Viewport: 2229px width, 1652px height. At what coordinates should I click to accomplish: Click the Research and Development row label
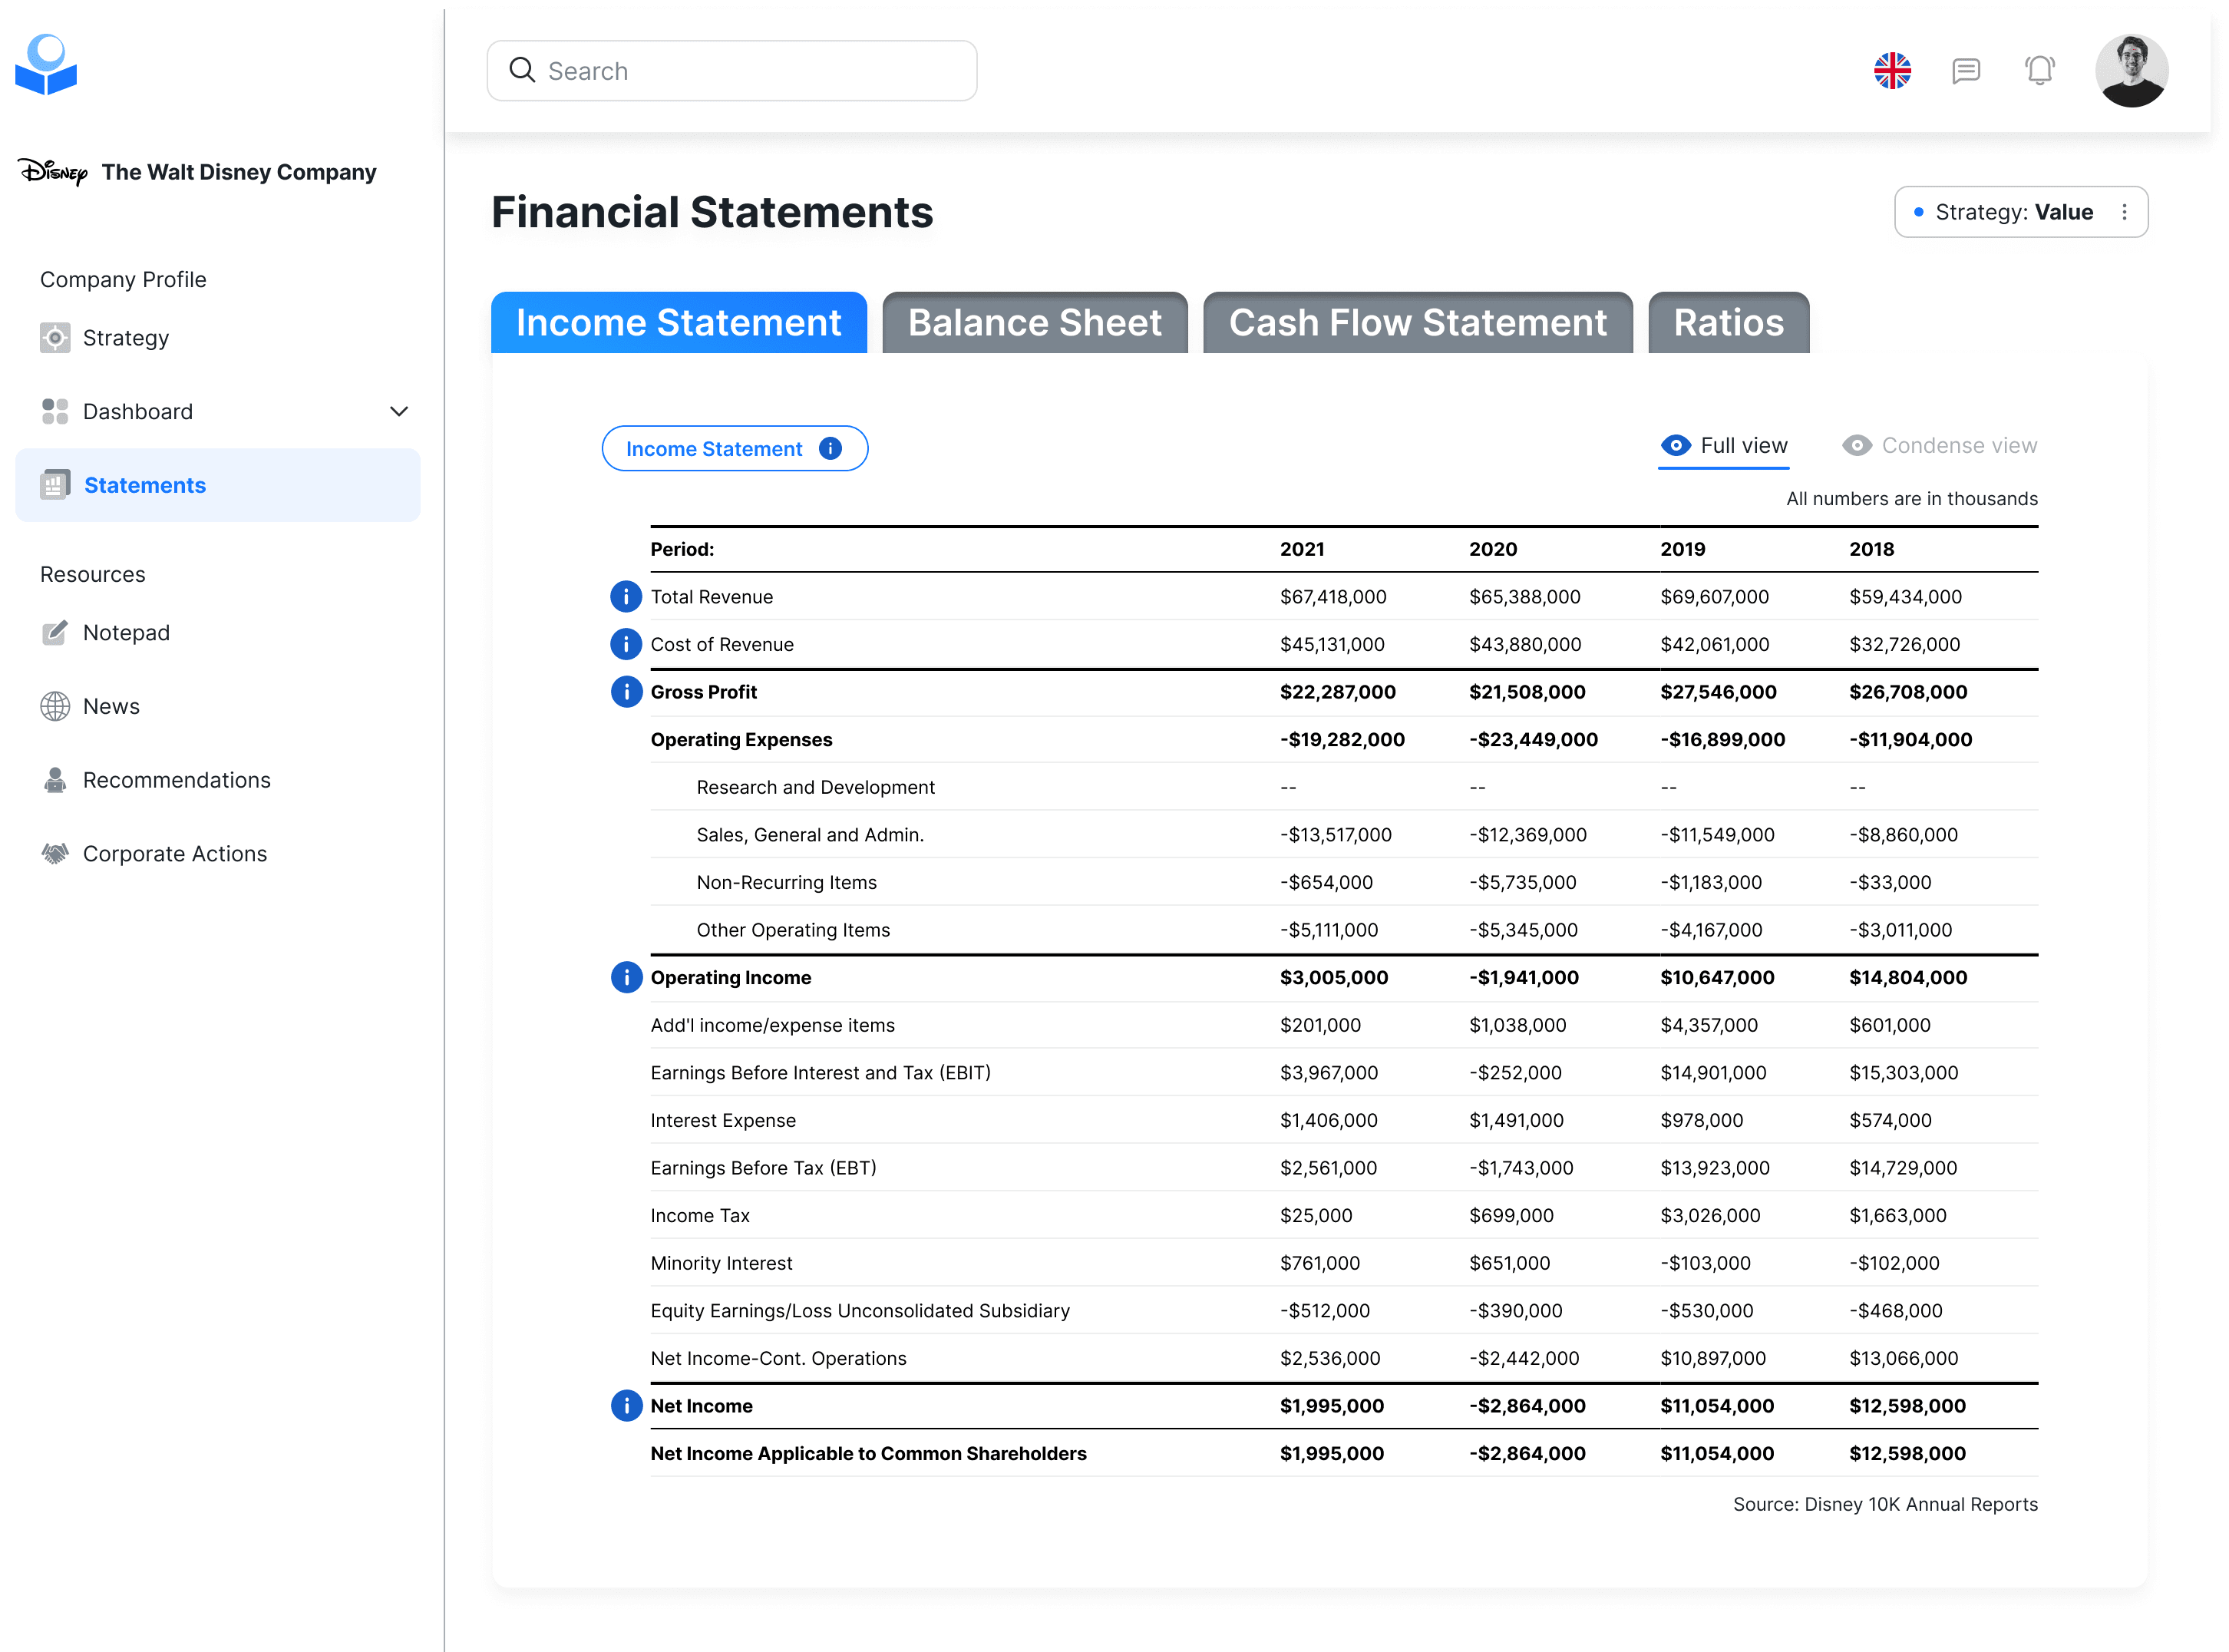pyautogui.click(x=815, y=788)
